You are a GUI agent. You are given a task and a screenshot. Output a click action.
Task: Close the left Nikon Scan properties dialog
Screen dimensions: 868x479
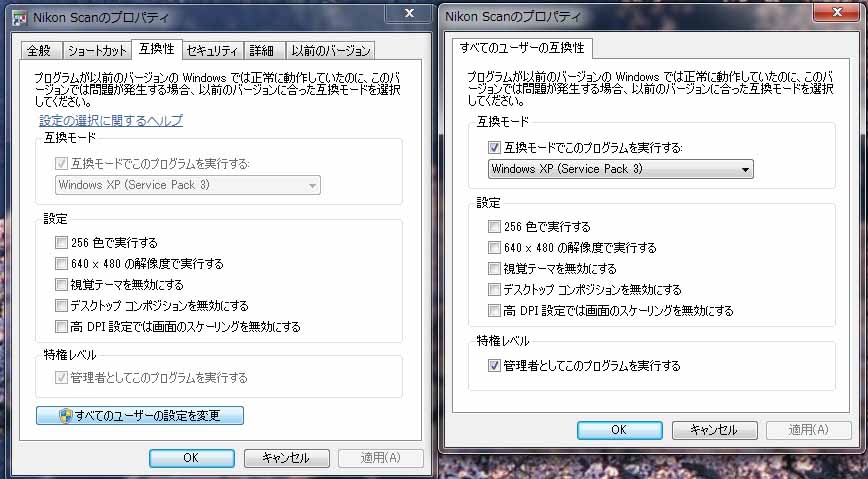409,13
